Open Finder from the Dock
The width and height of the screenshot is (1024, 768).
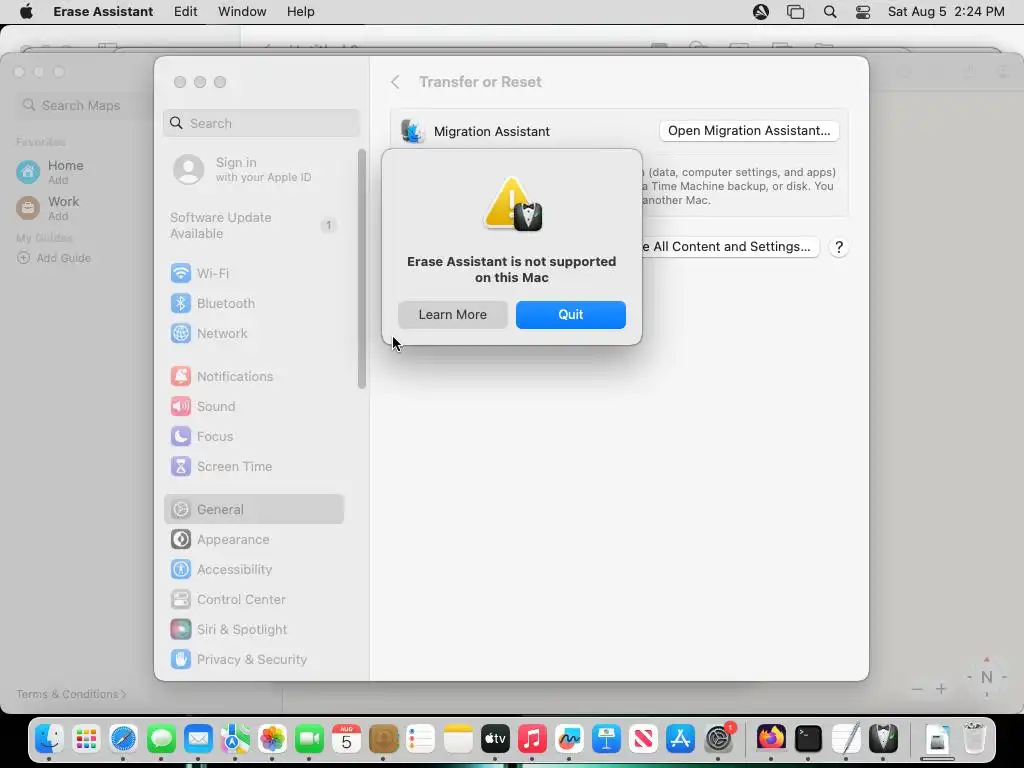(x=49, y=739)
